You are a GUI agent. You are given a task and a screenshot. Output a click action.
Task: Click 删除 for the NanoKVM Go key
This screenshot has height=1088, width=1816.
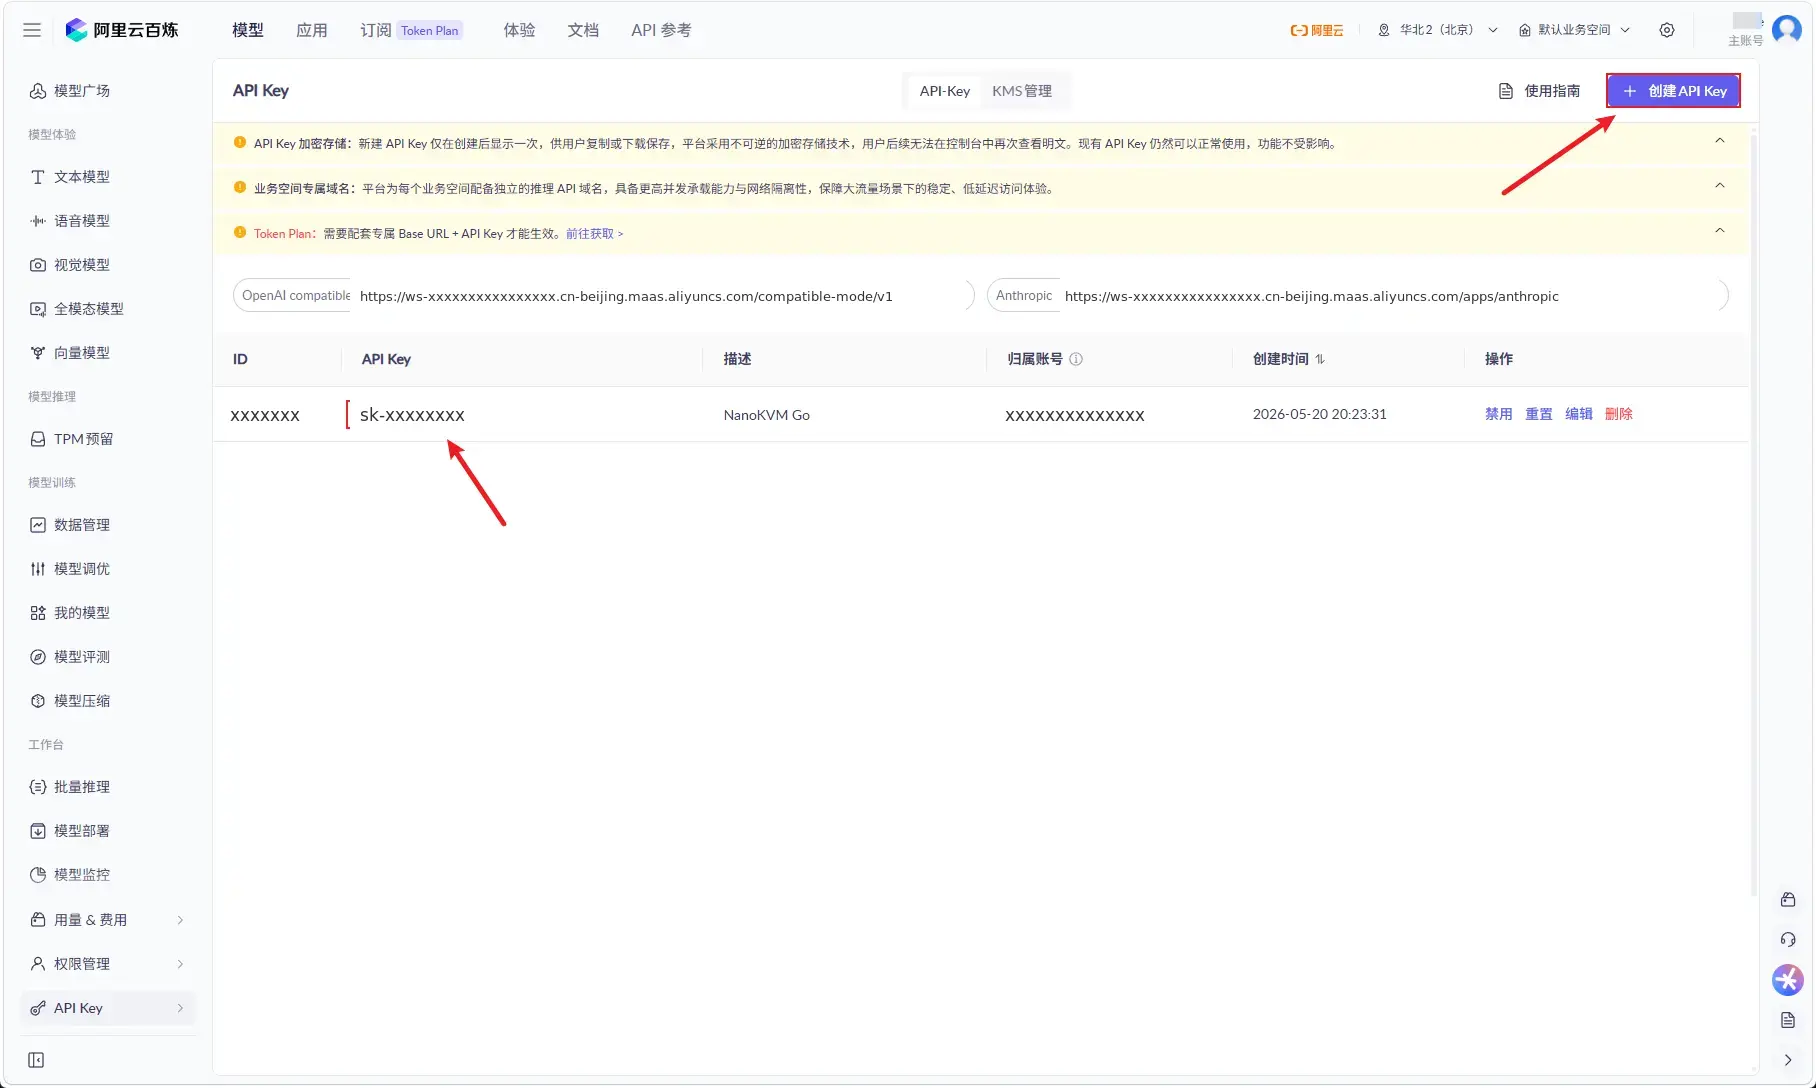(x=1619, y=414)
